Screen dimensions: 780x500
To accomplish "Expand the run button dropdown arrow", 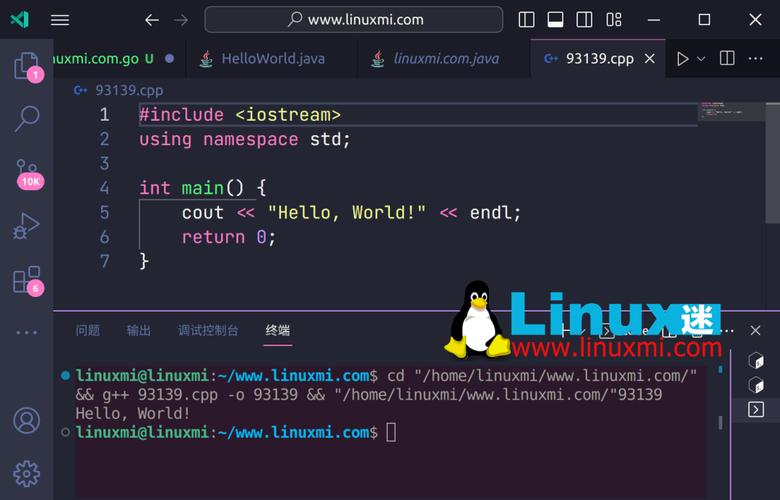I will click(x=701, y=59).
